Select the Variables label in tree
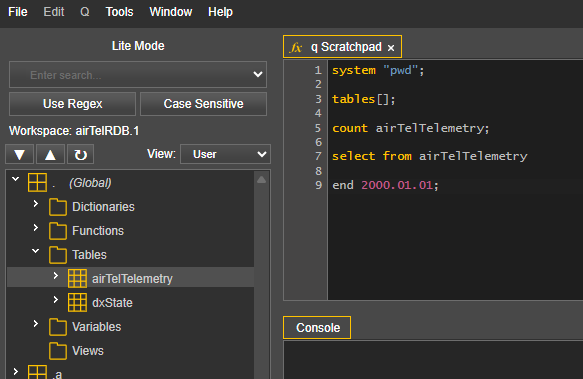 (97, 327)
